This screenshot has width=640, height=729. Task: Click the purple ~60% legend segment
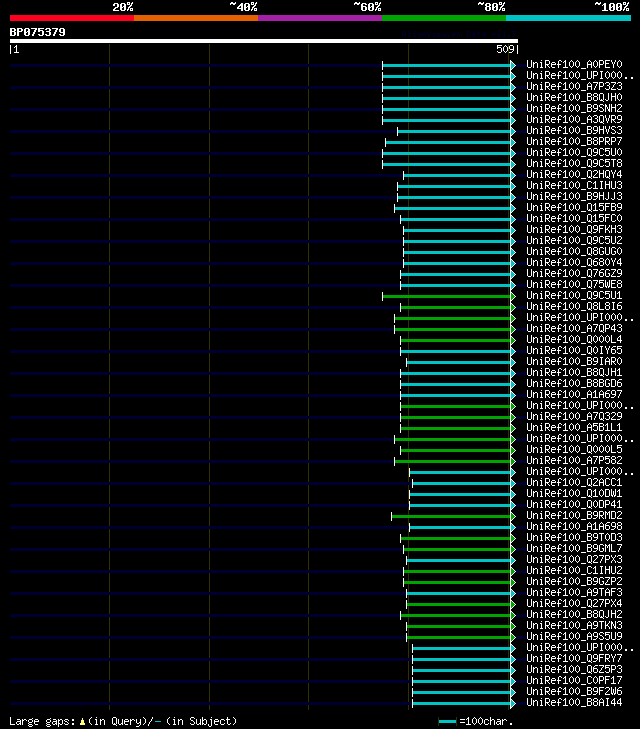[x=320, y=18]
